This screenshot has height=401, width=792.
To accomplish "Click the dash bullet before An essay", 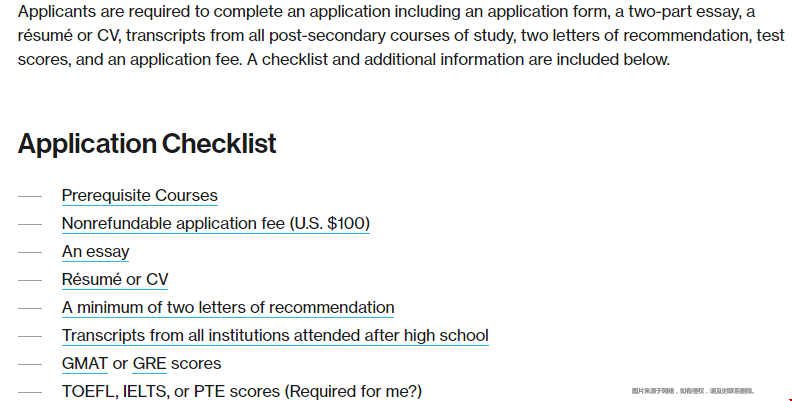I will pyautogui.click(x=30, y=252).
